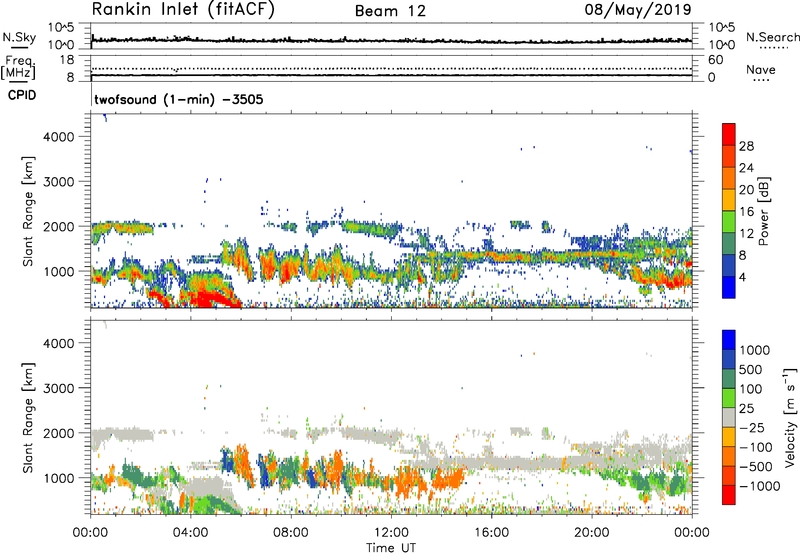Click the '16:00' time tick label
The image size is (800, 554).
(491, 533)
